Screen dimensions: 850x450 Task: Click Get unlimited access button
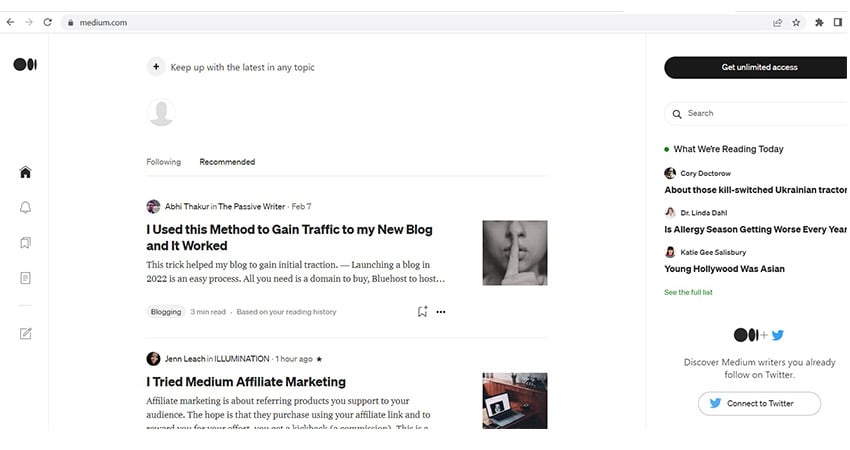756,67
